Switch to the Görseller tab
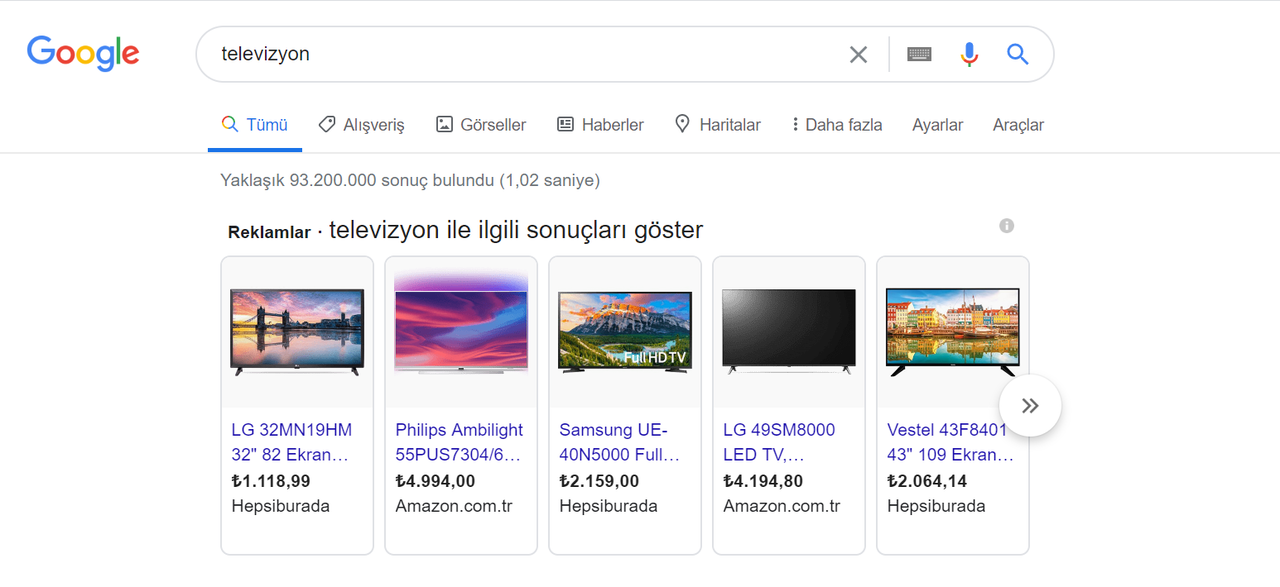The width and height of the screenshot is (1280, 587). 481,125
